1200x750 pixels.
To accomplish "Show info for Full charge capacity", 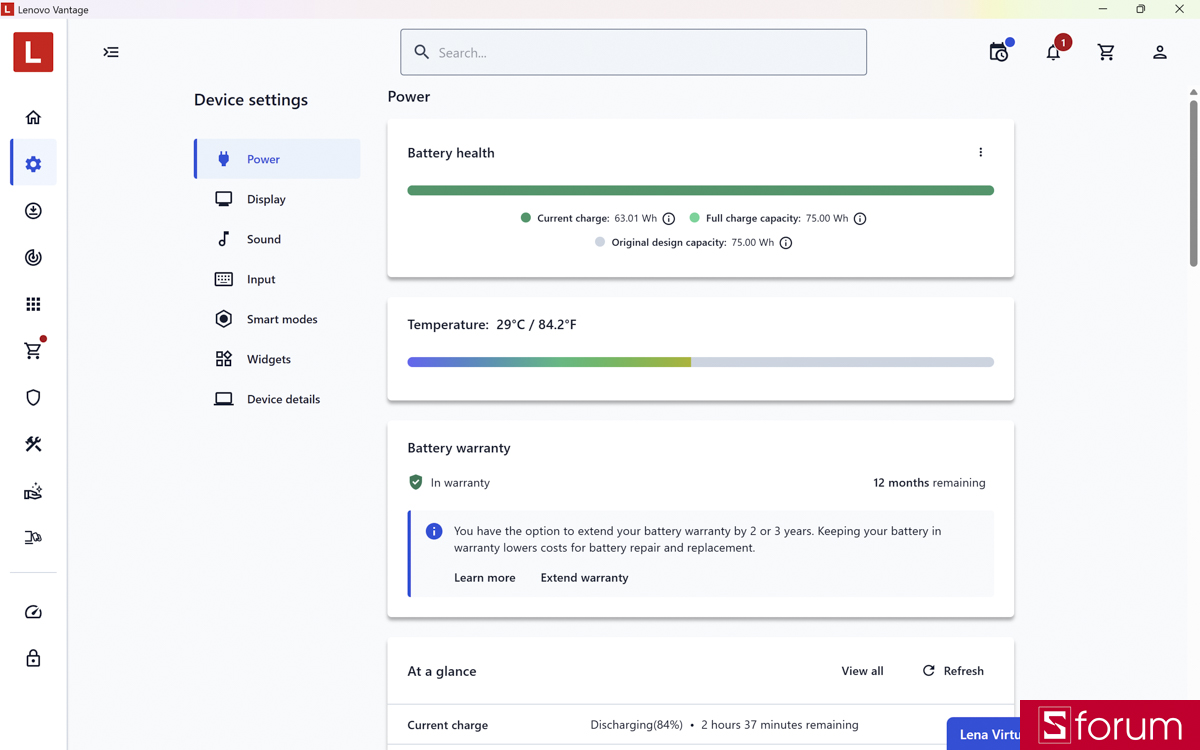I will pos(860,219).
